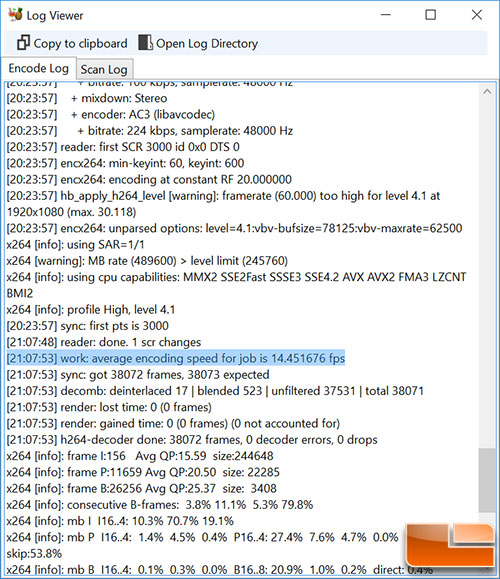
Task: Click the vertical scrollbar thumb
Action: pos(487,480)
